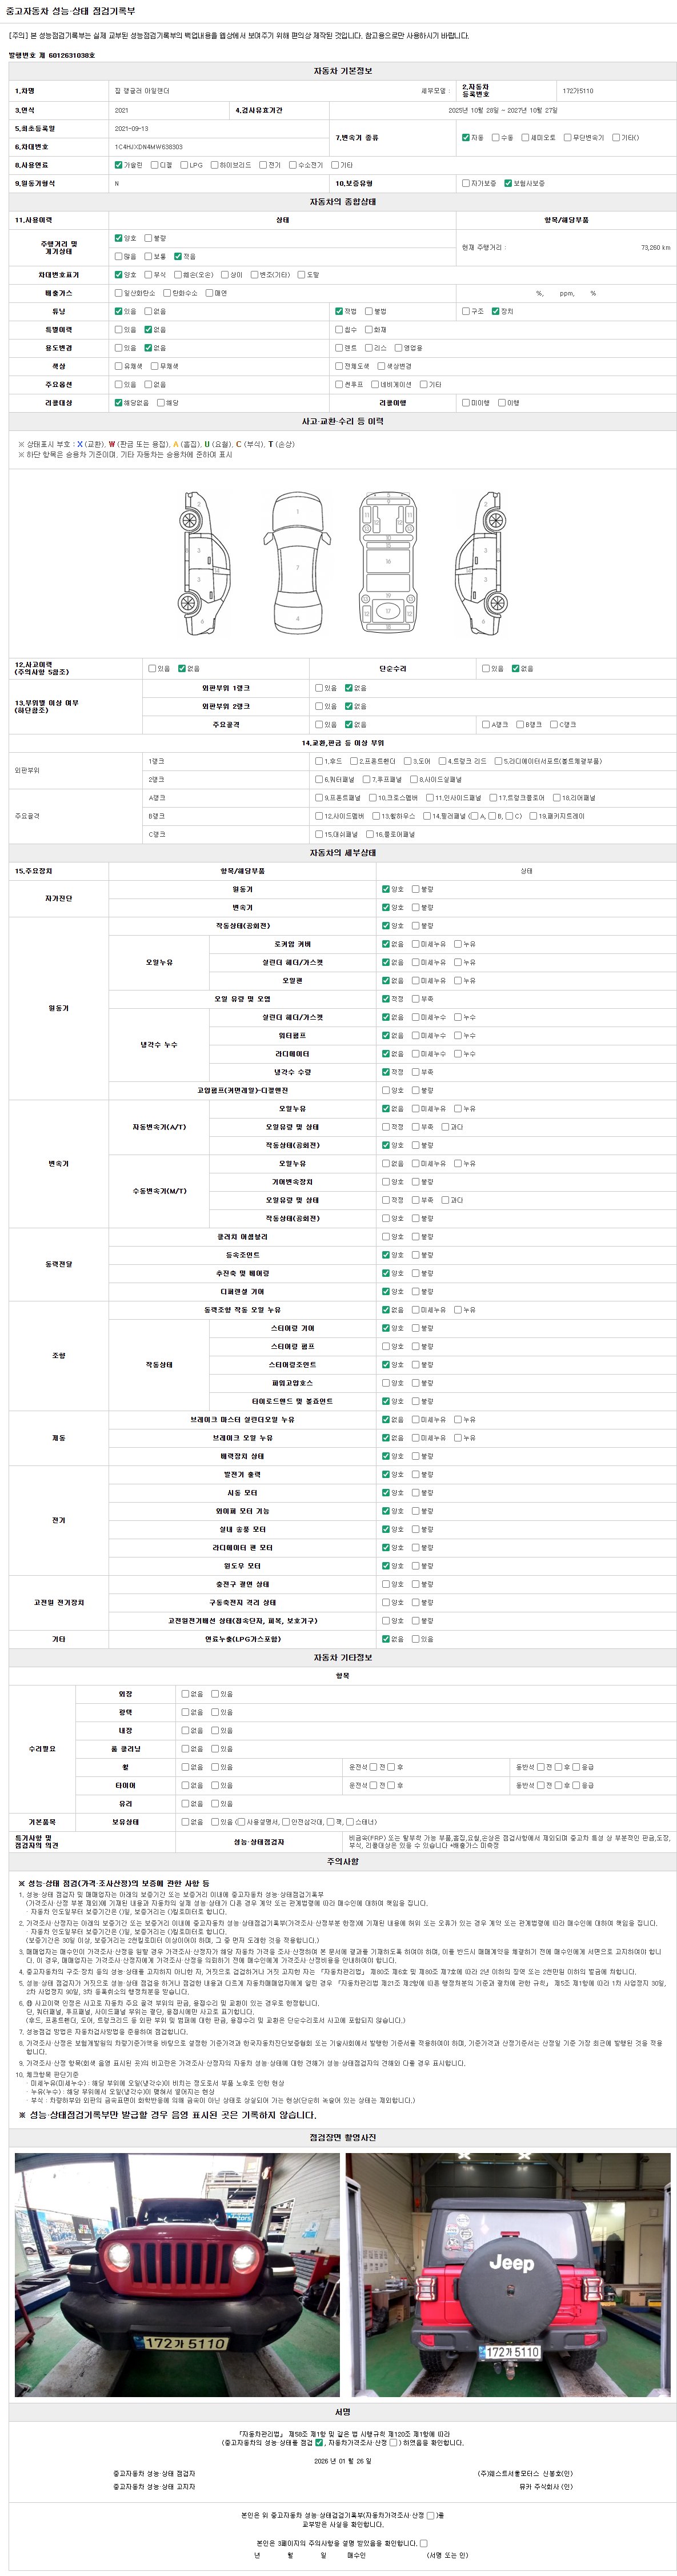Viewport: 677px width, 2576px height.
Task: Check the 1.후드 panel checkbox
Action: (x=319, y=761)
